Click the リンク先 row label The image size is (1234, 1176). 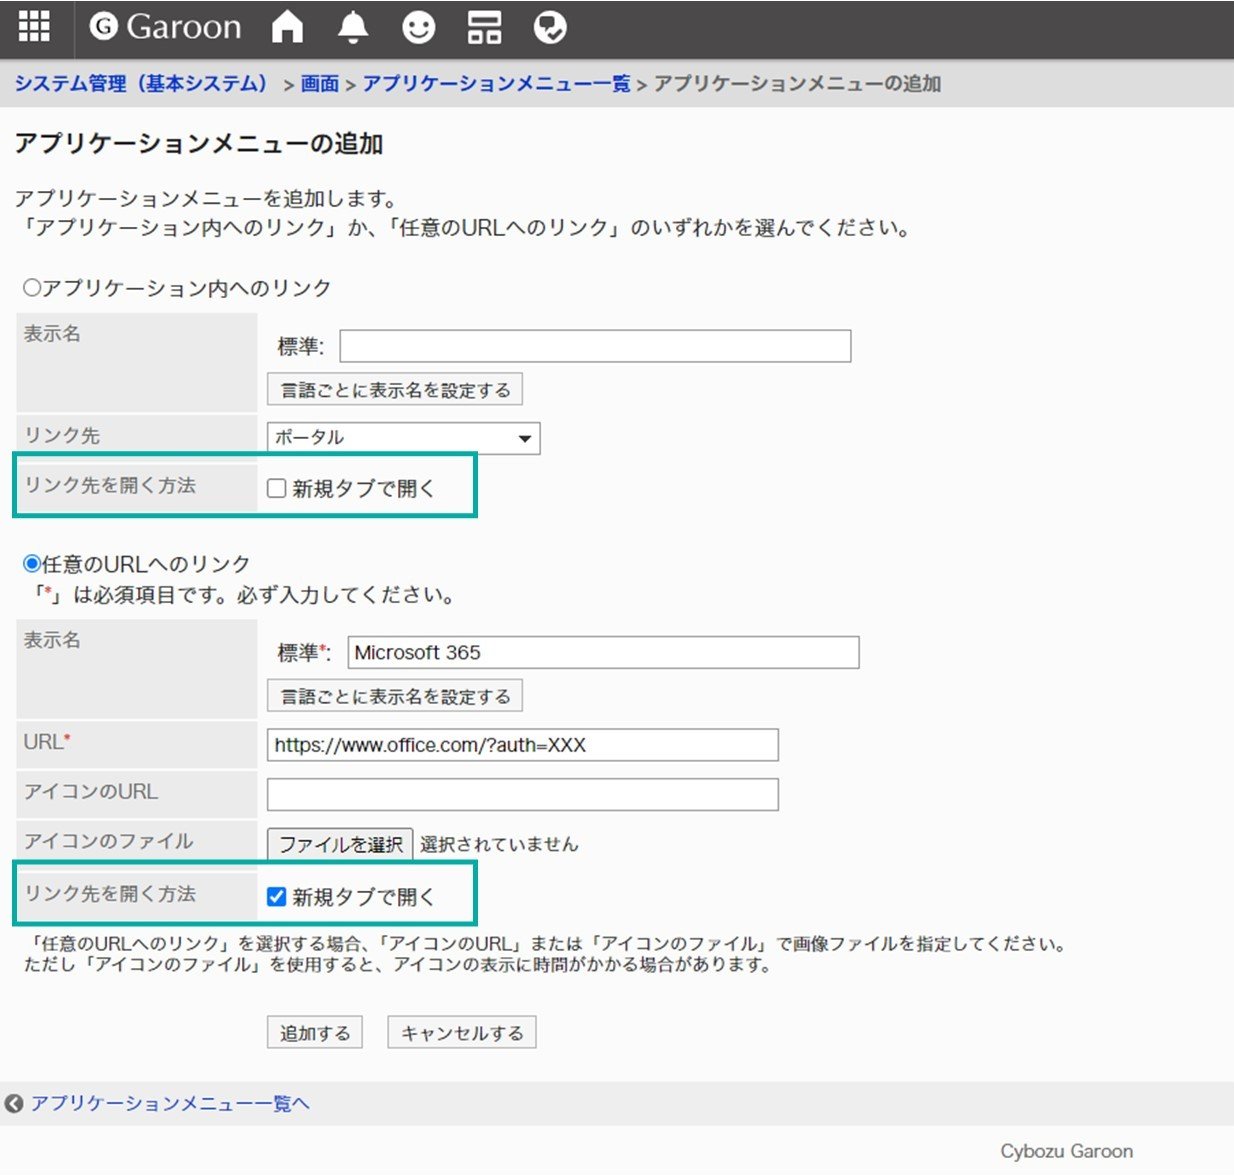(62, 436)
